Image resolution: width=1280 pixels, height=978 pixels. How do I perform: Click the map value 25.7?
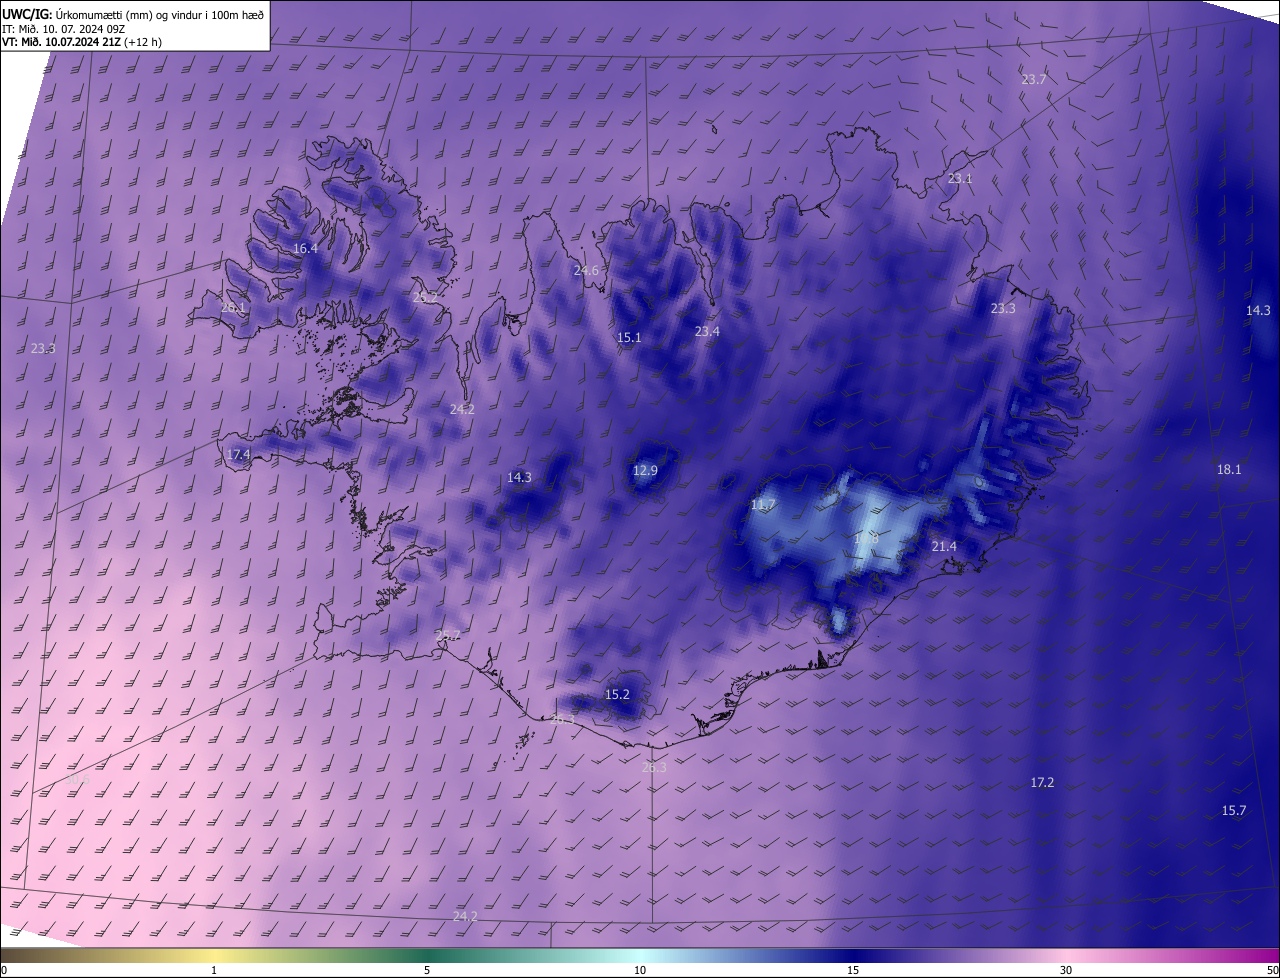(x=448, y=635)
